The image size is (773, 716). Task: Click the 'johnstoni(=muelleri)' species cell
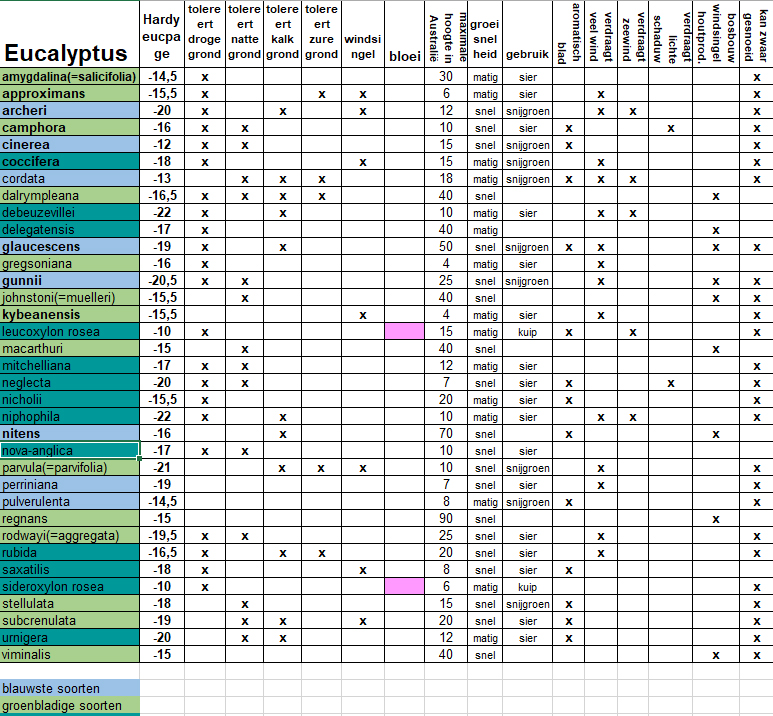70,298
